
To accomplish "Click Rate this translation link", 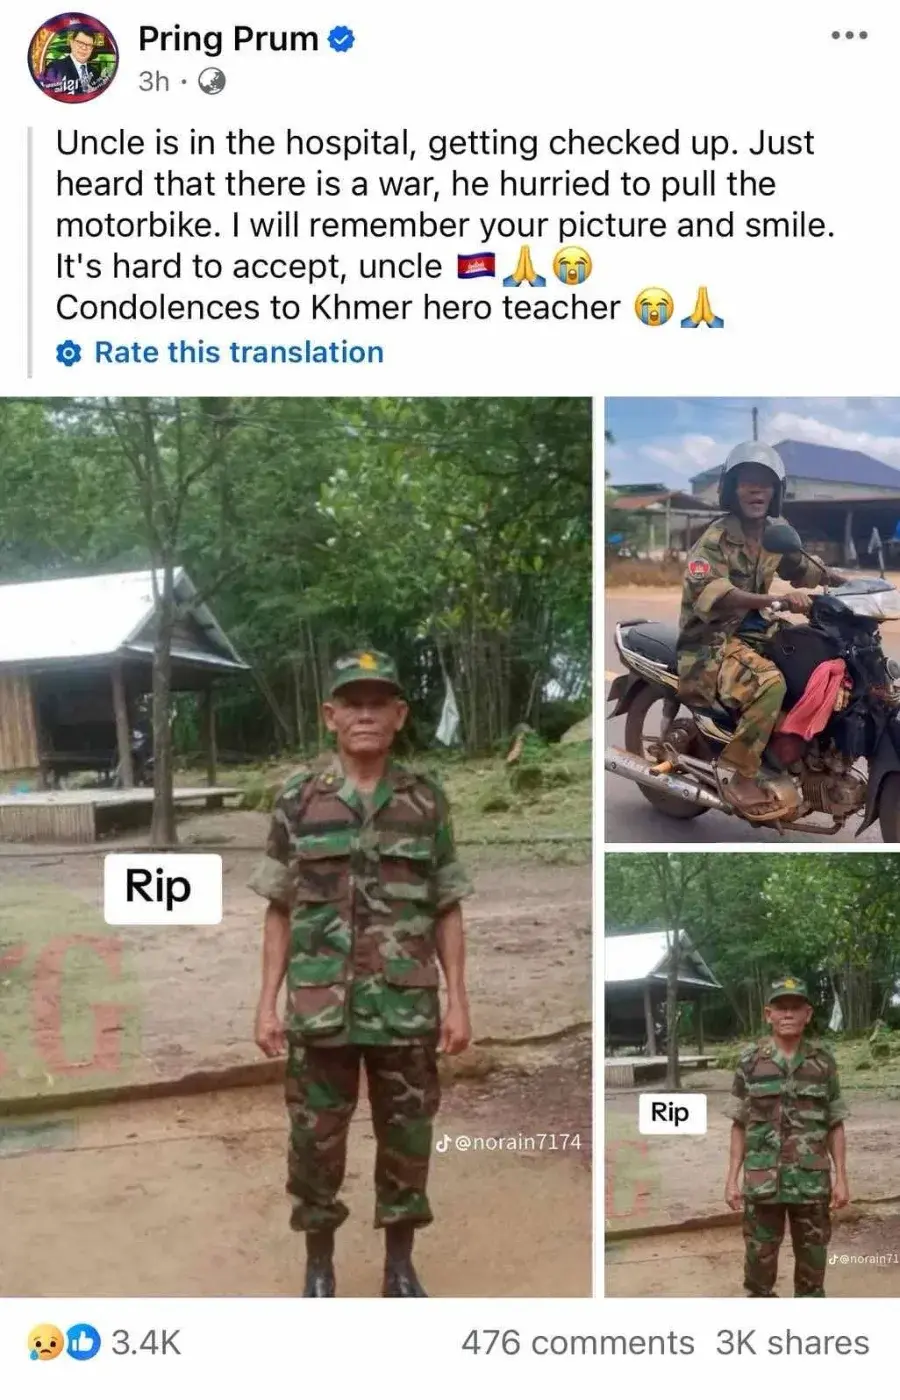I will (x=239, y=353).
